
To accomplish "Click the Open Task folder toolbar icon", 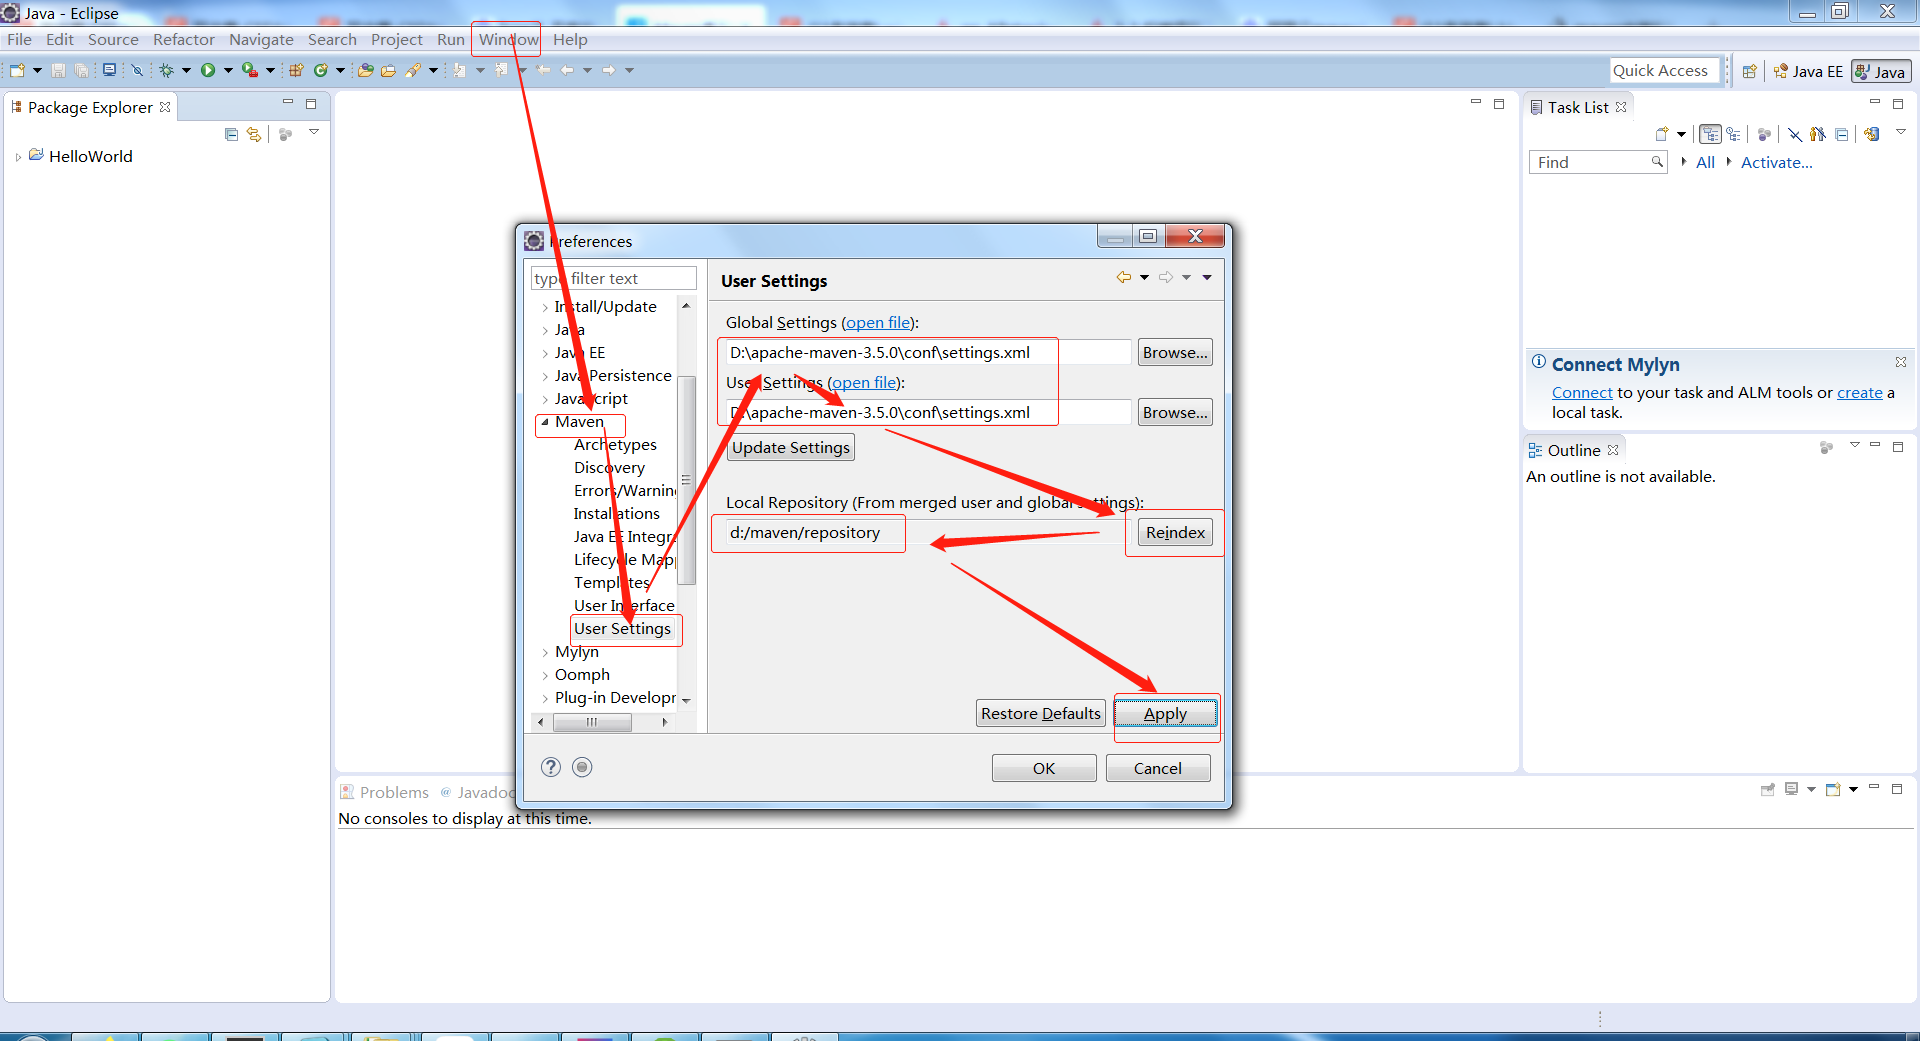I will (388, 70).
